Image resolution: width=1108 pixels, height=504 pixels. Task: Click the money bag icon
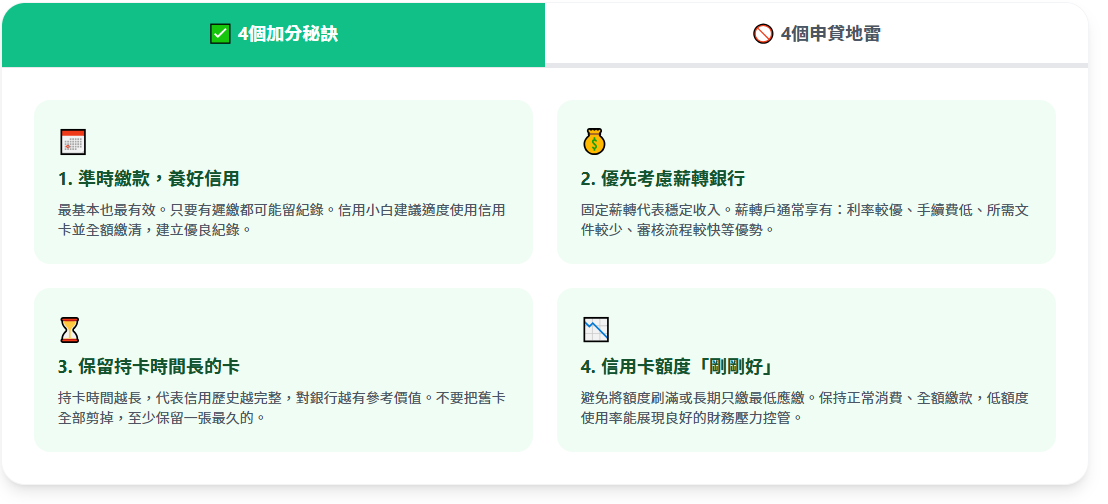point(595,142)
